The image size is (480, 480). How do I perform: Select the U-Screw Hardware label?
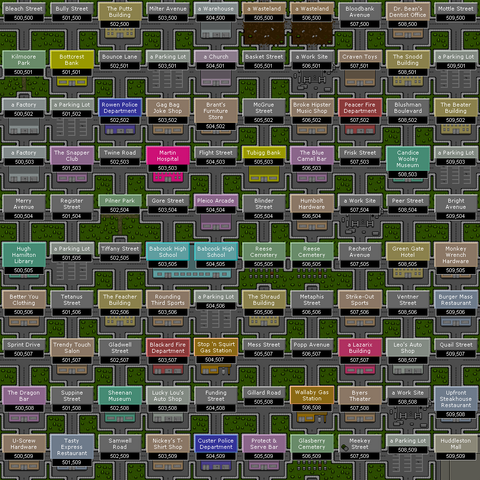click(24, 444)
